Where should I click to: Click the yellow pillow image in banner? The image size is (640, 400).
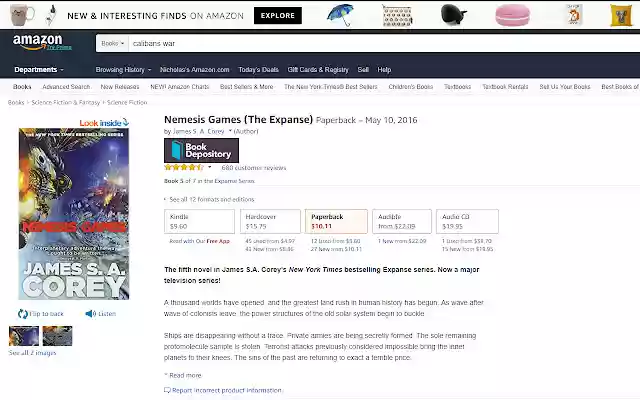click(621, 15)
